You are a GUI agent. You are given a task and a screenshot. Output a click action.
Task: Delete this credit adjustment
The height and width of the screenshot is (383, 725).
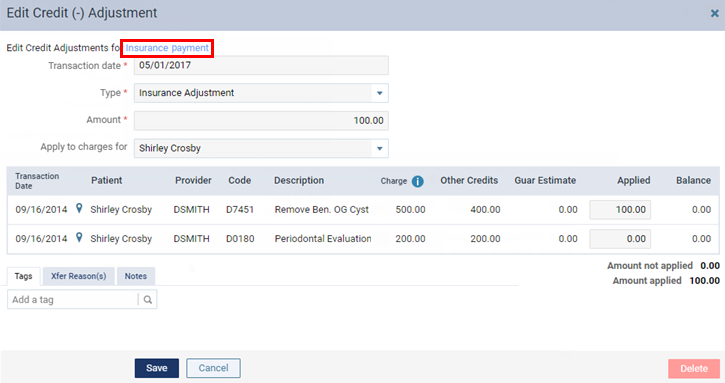(x=694, y=369)
